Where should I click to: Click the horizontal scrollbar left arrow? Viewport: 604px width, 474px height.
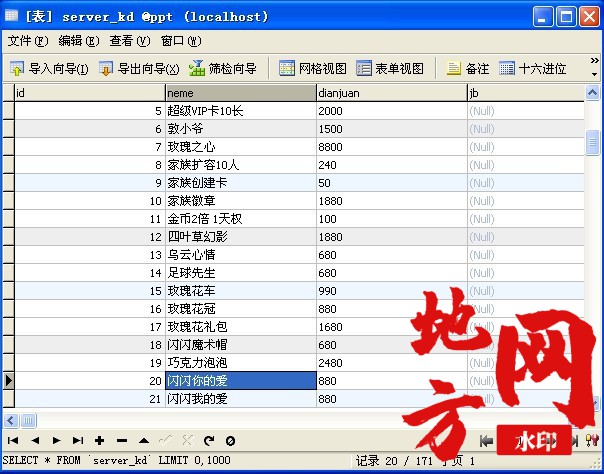coord(11,420)
